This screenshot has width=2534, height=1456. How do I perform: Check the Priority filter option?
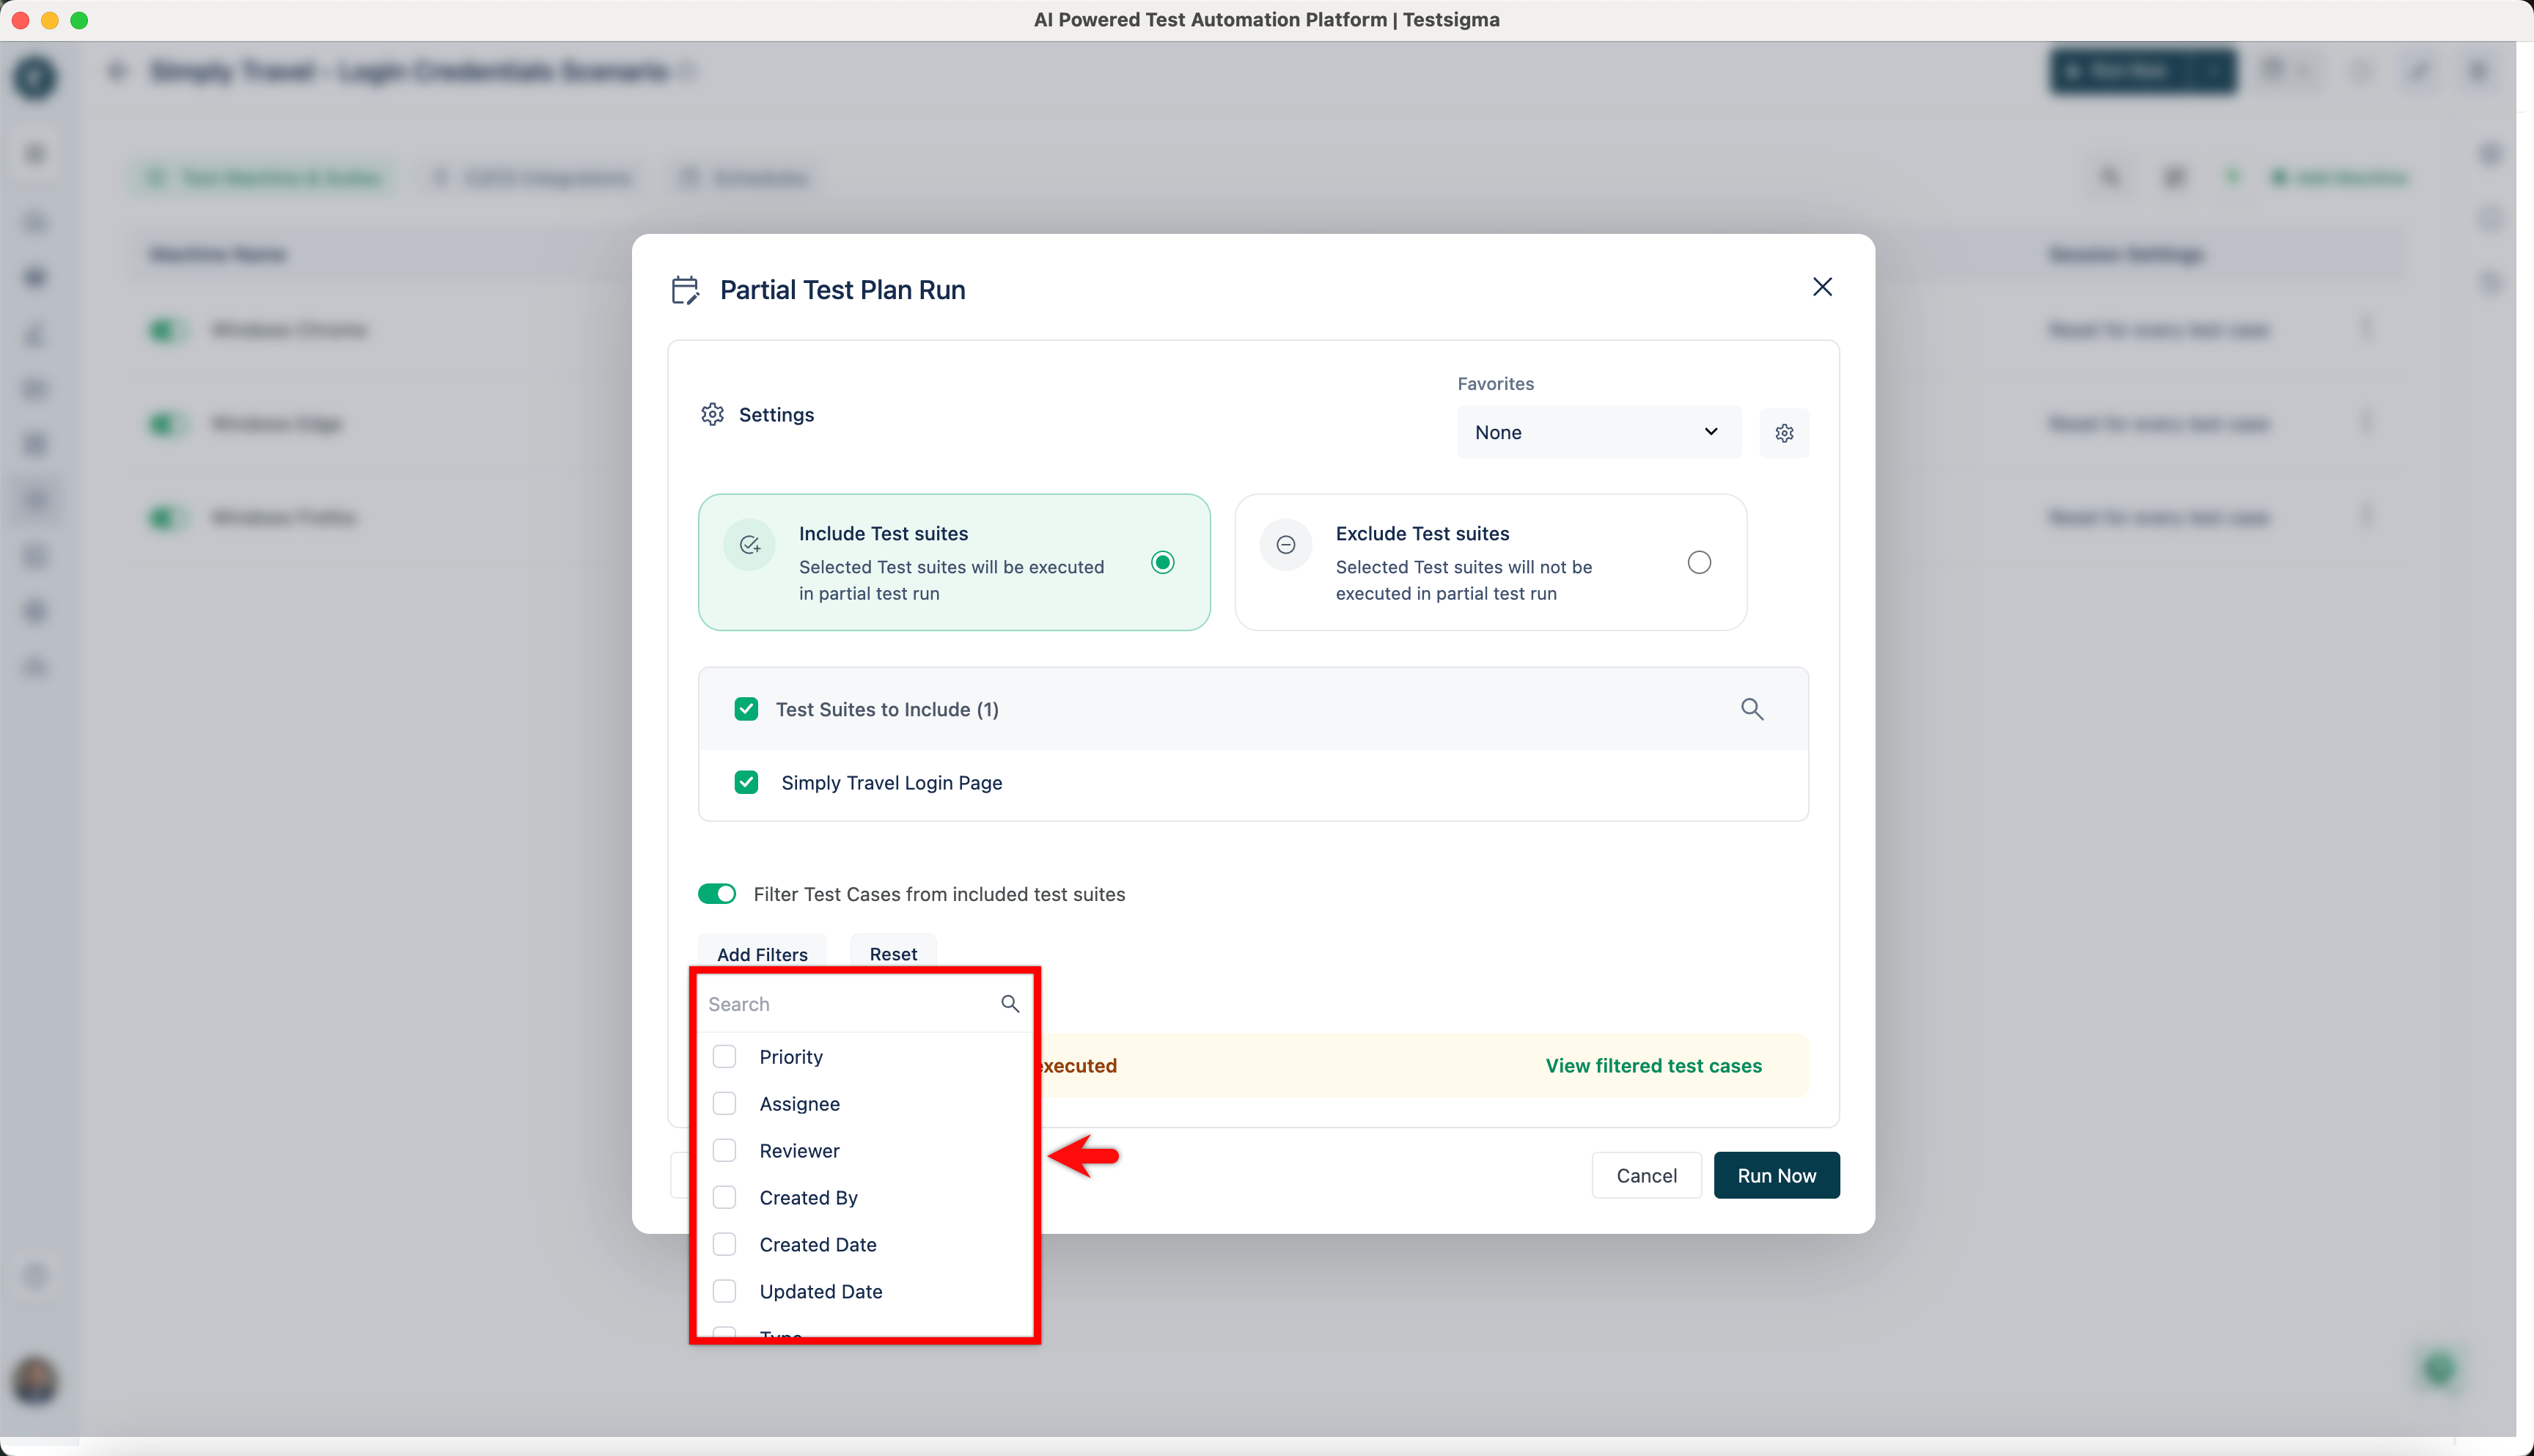[x=724, y=1057]
